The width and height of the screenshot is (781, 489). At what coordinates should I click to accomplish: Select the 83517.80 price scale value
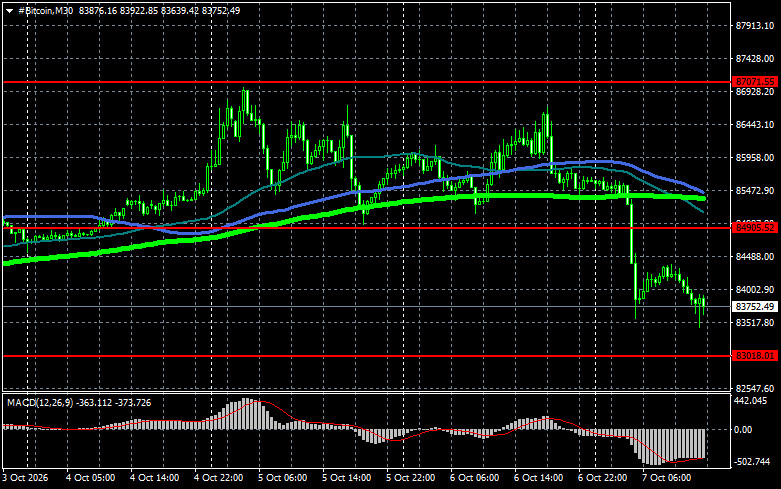tap(755, 323)
